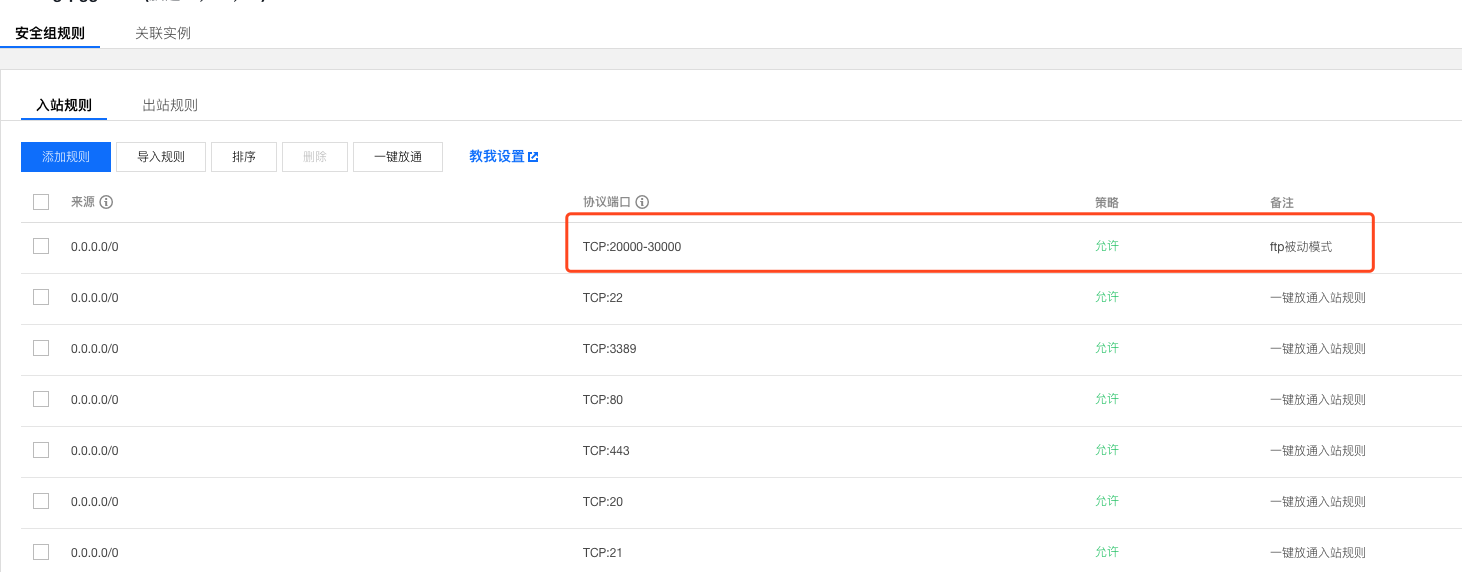Click the greyed 删除 button
The height and width of the screenshot is (572, 1462).
click(315, 157)
